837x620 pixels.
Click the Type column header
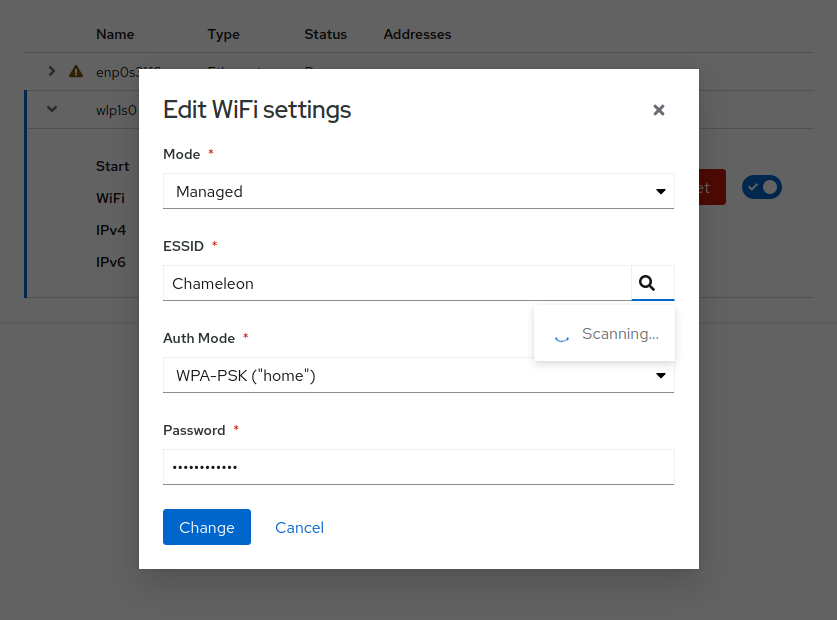click(x=223, y=34)
